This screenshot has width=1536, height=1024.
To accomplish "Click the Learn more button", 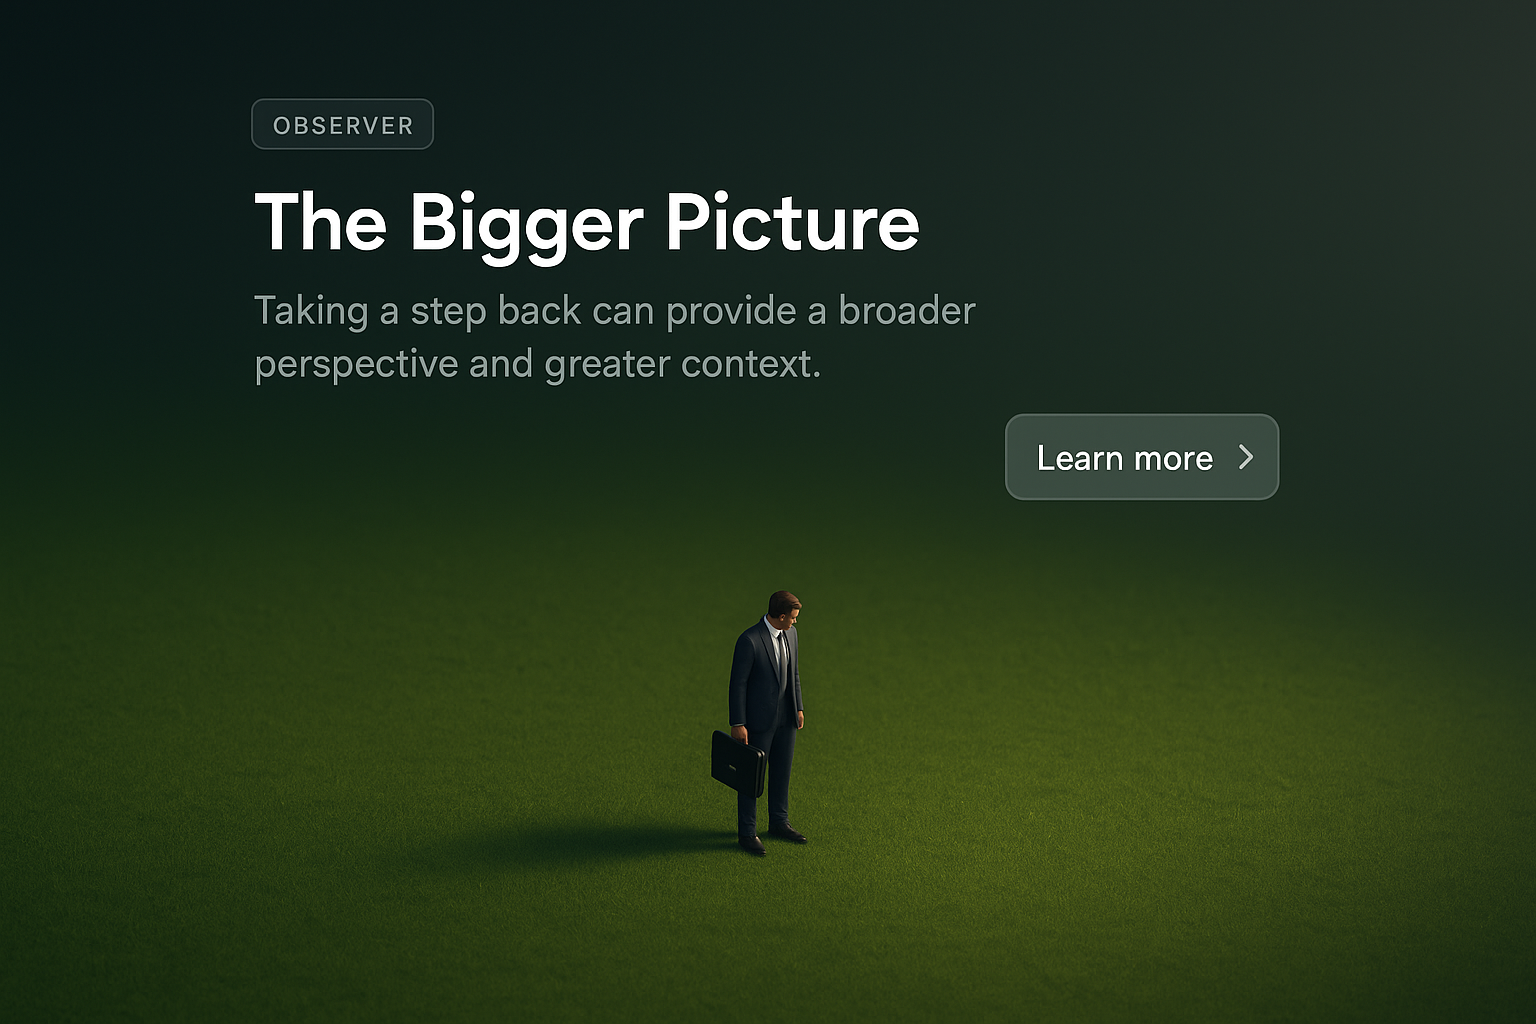I will coord(1142,457).
